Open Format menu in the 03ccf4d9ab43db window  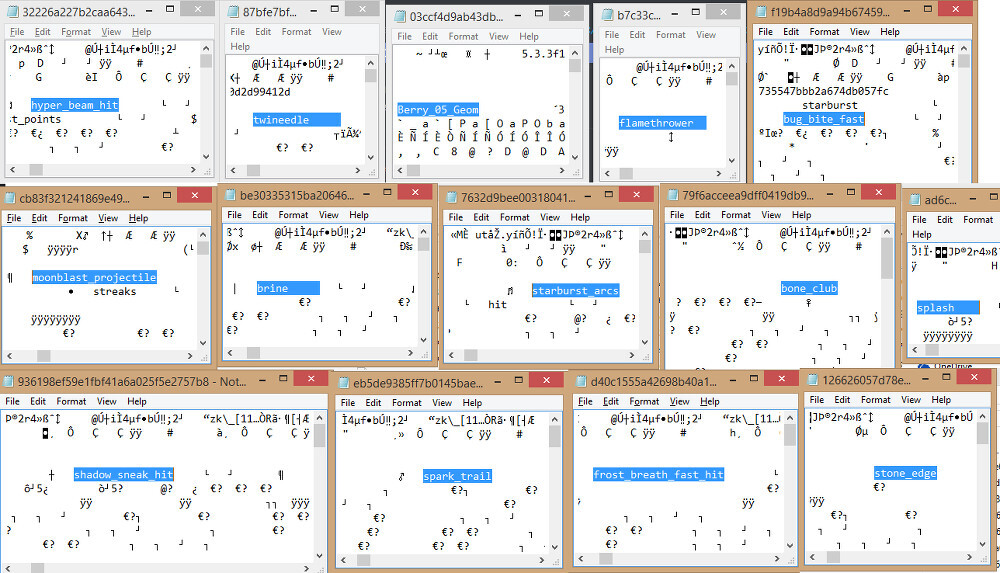(463, 36)
